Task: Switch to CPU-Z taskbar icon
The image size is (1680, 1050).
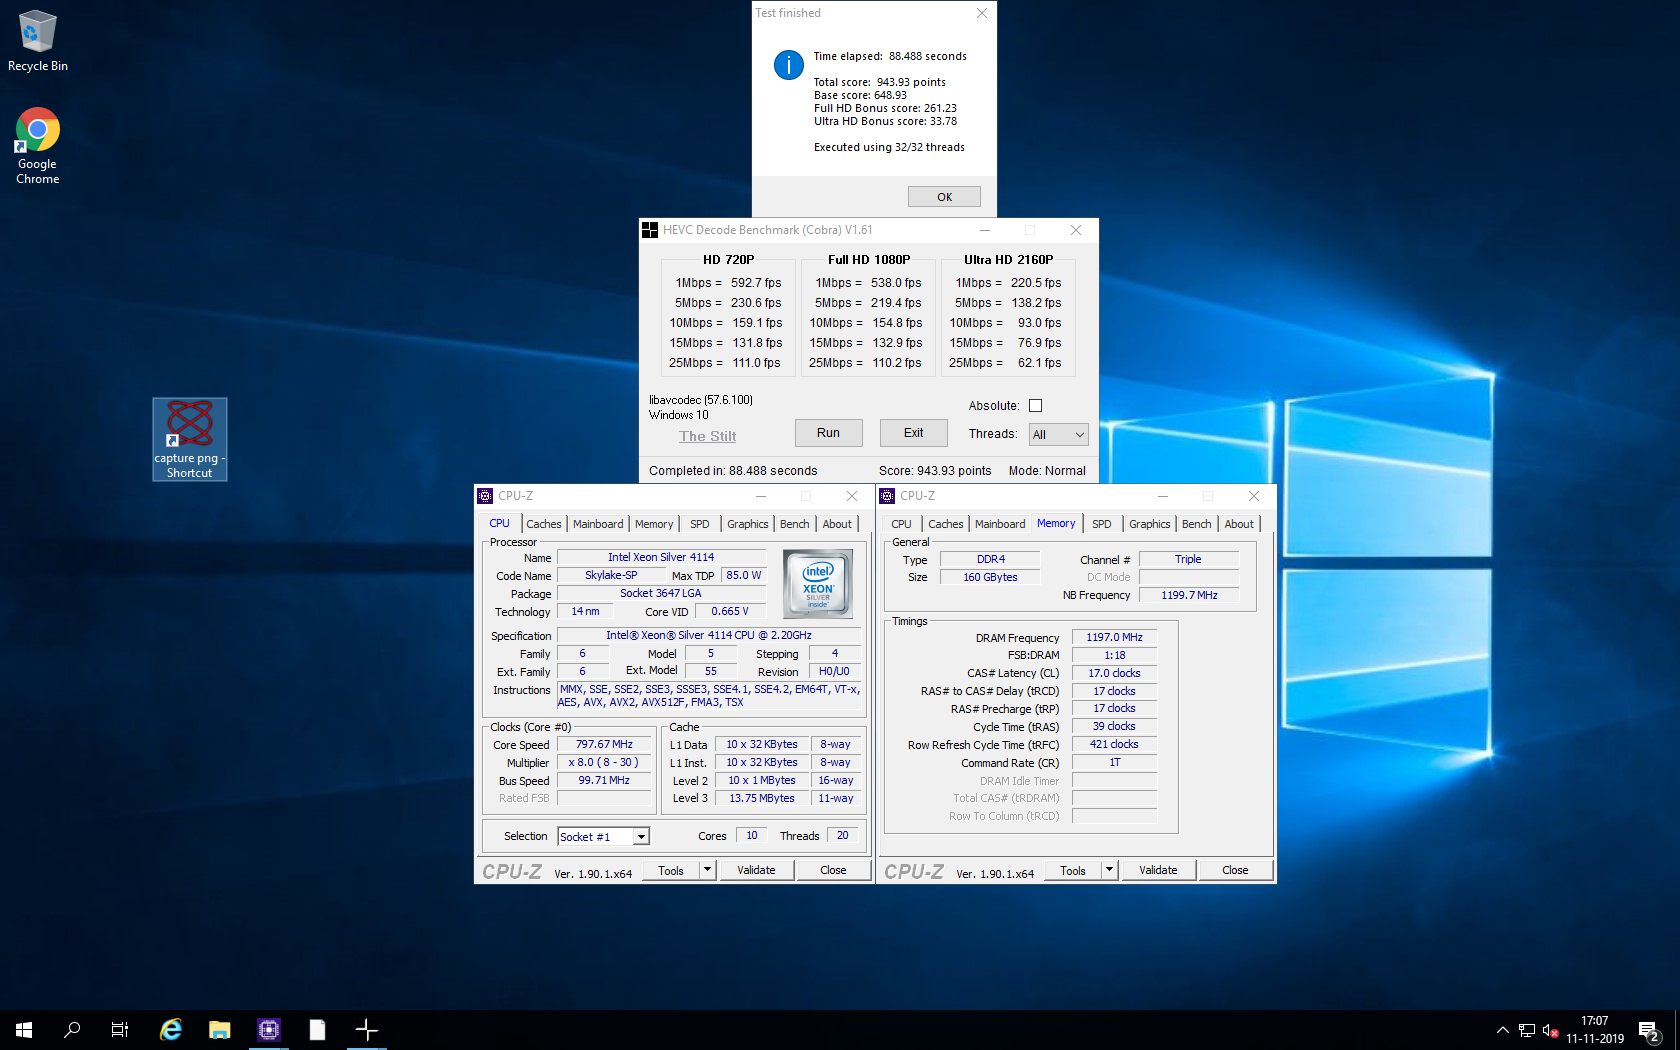Action: click(269, 1029)
